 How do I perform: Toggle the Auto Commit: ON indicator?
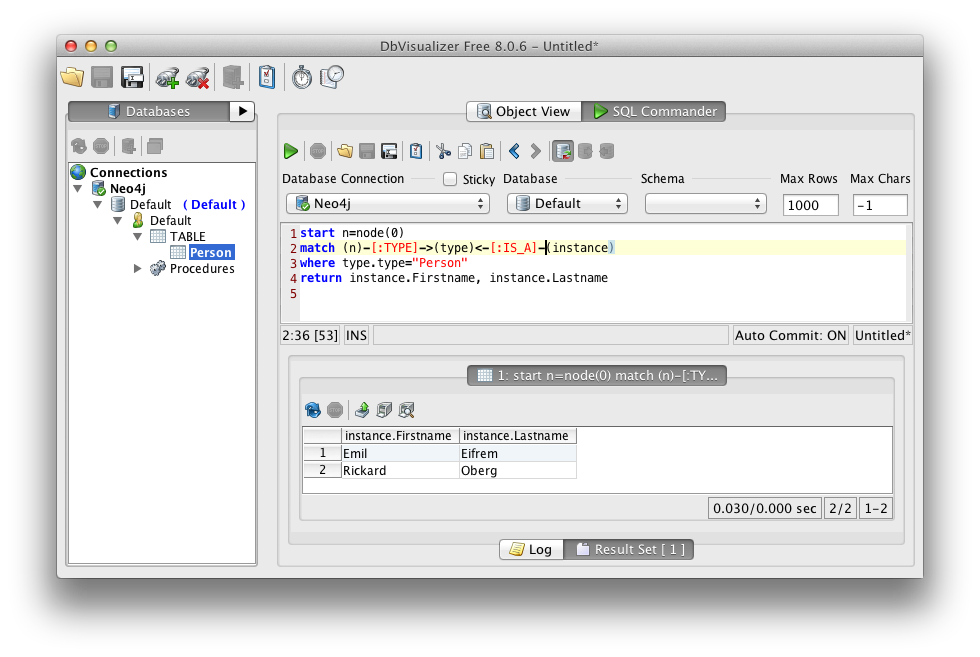point(790,336)
